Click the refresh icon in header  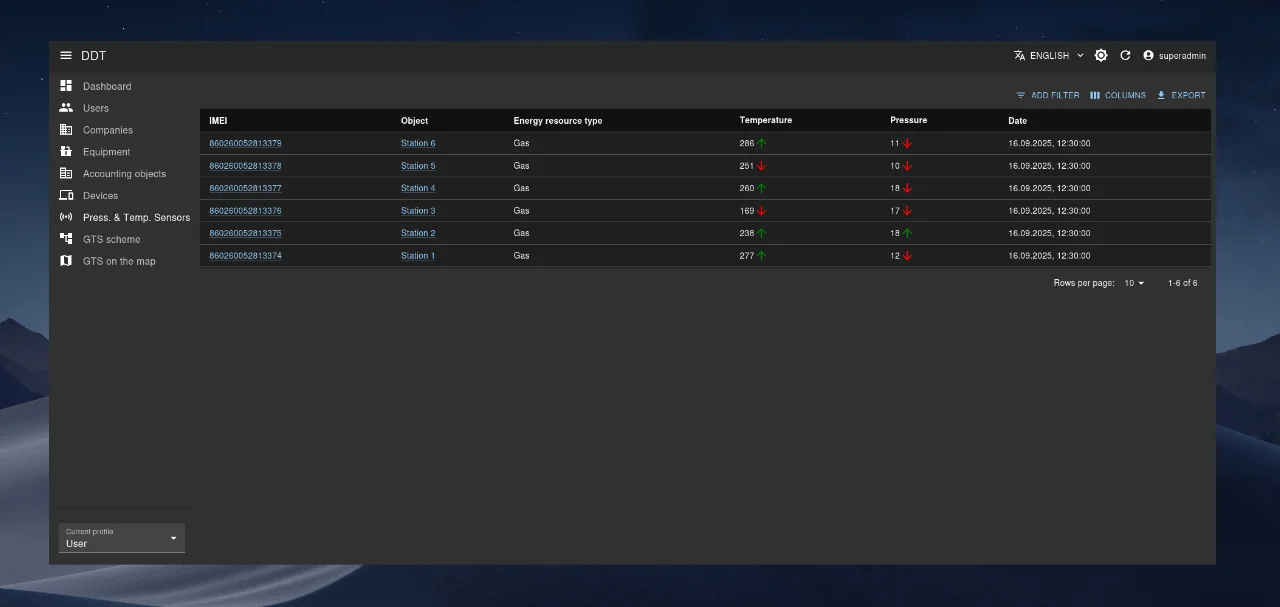coord(1125,56)
